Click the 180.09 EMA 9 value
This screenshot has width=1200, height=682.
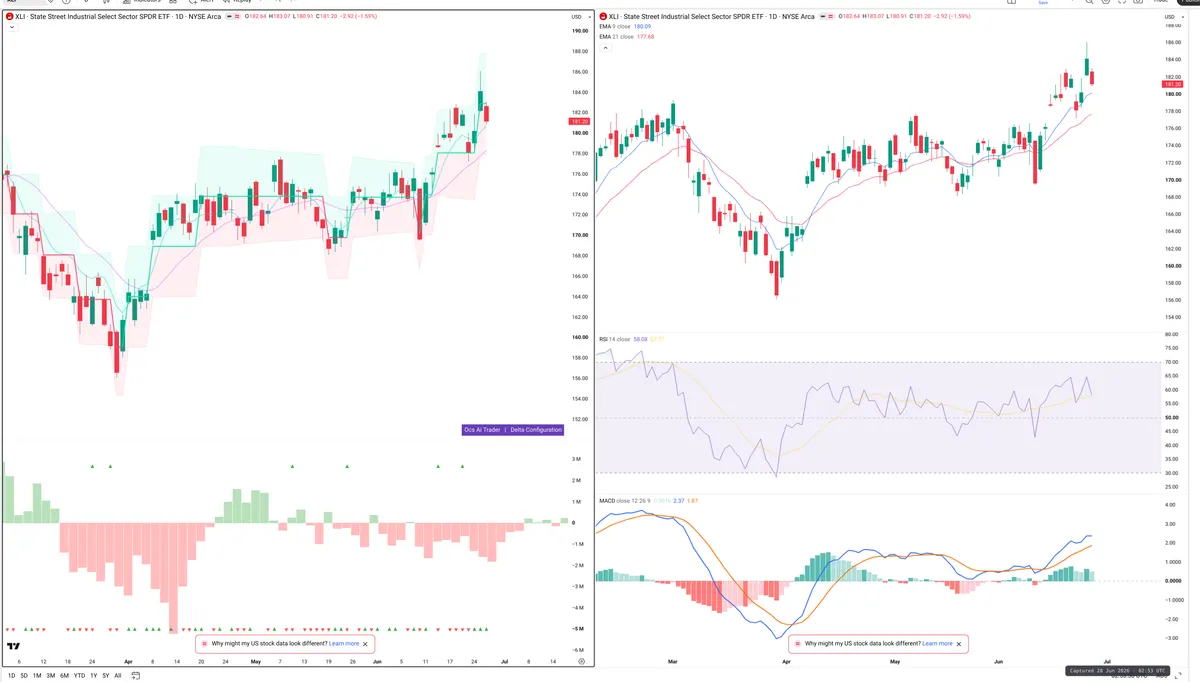pyautogui.click(x=642, y=27)
